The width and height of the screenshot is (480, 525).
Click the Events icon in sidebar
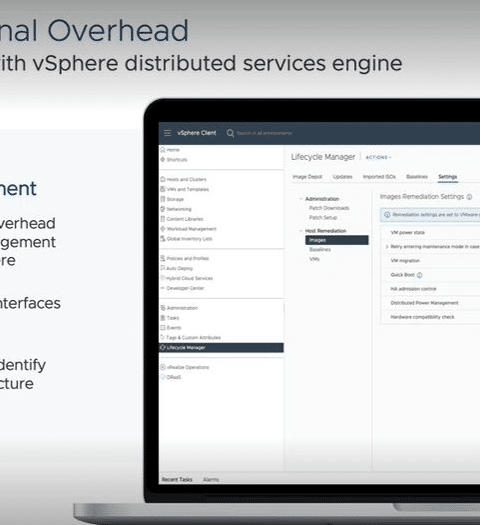(163, 327)
